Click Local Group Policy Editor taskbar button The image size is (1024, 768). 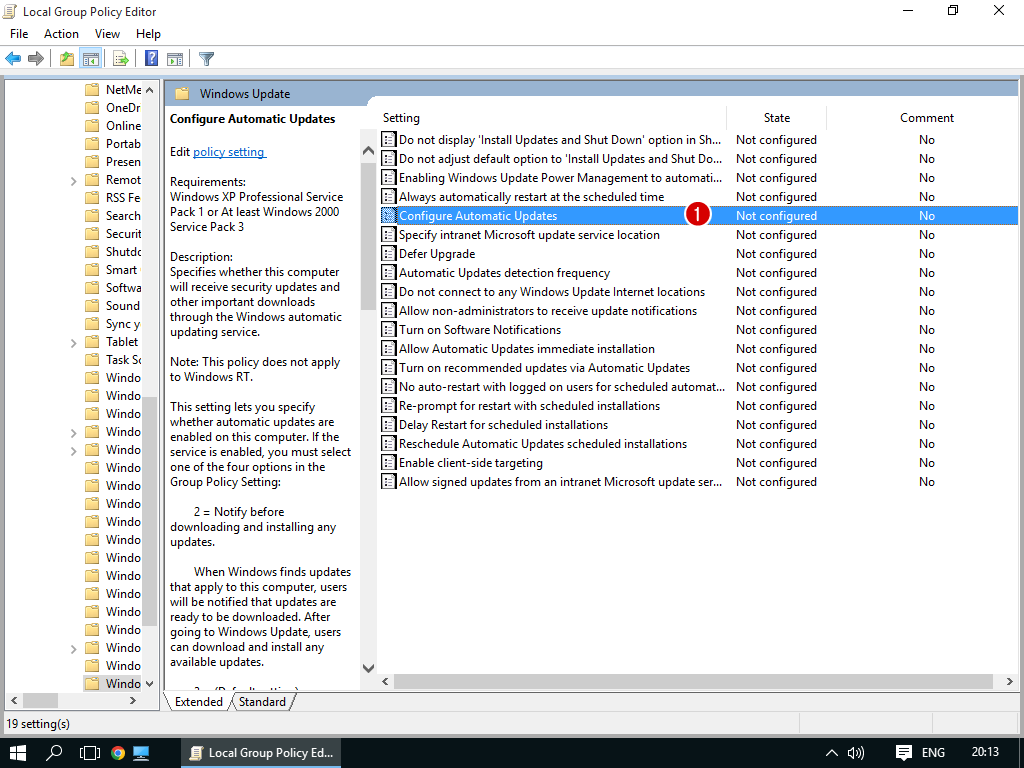(x=261, y=752)
